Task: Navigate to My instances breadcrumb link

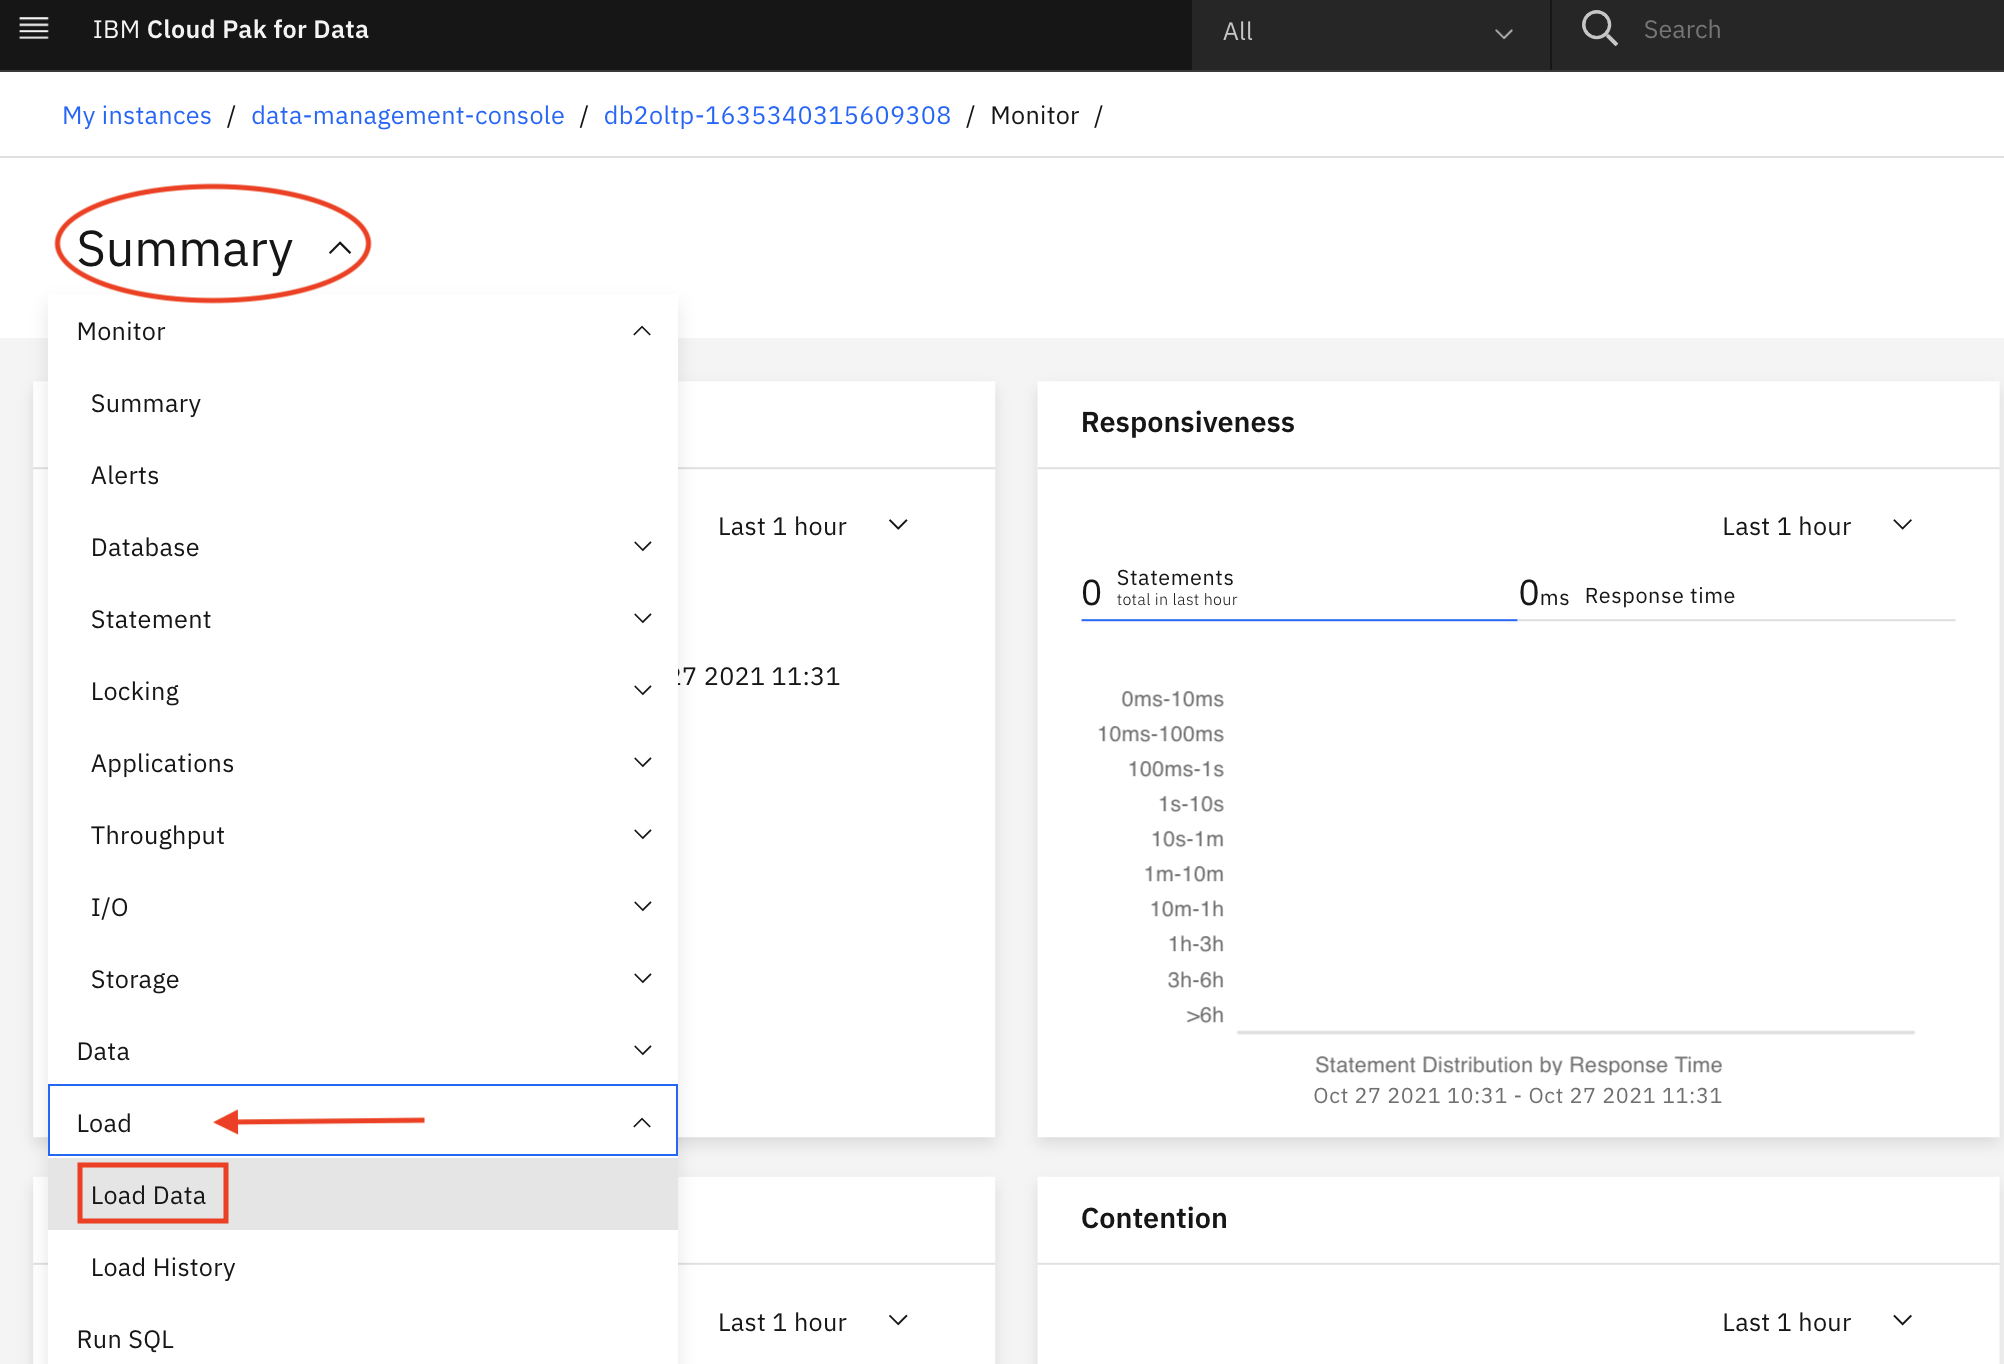Action: 136,115
